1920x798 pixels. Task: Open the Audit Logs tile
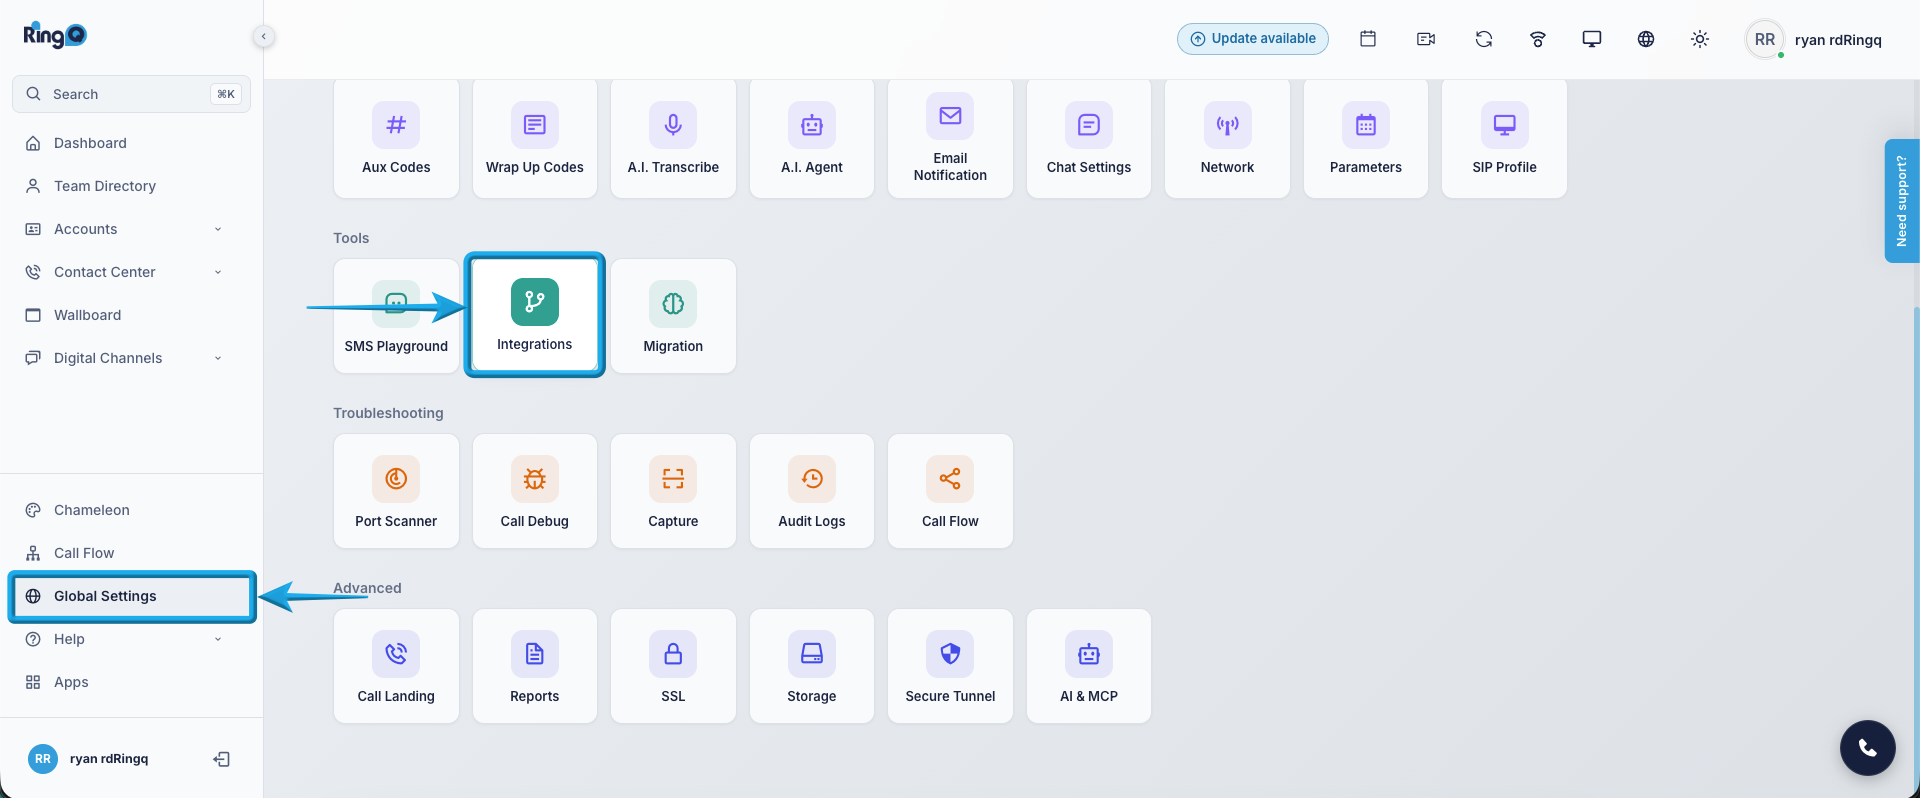(x=812, y=491)
